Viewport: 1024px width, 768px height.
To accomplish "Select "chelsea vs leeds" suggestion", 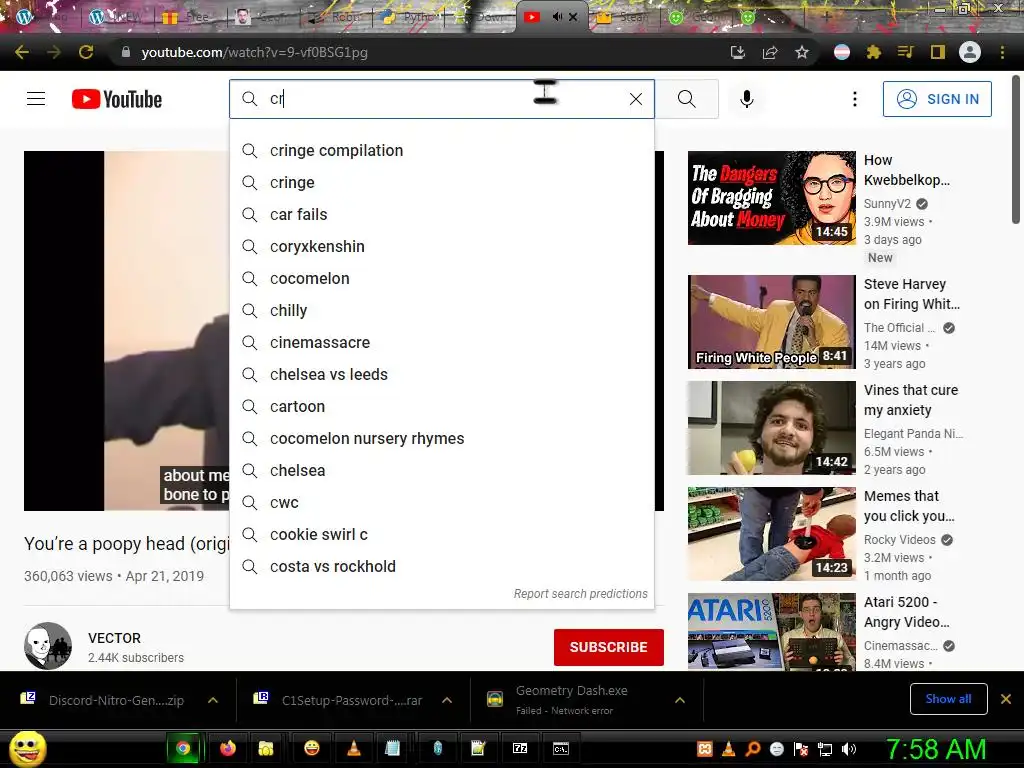I will coord(441,375).
